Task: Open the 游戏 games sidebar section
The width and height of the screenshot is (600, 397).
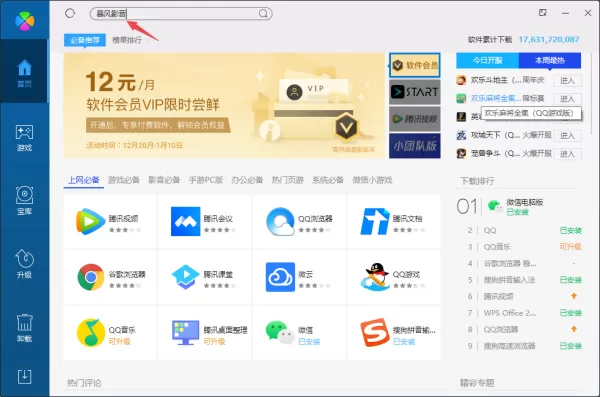Action: click(x=24, y=137)
